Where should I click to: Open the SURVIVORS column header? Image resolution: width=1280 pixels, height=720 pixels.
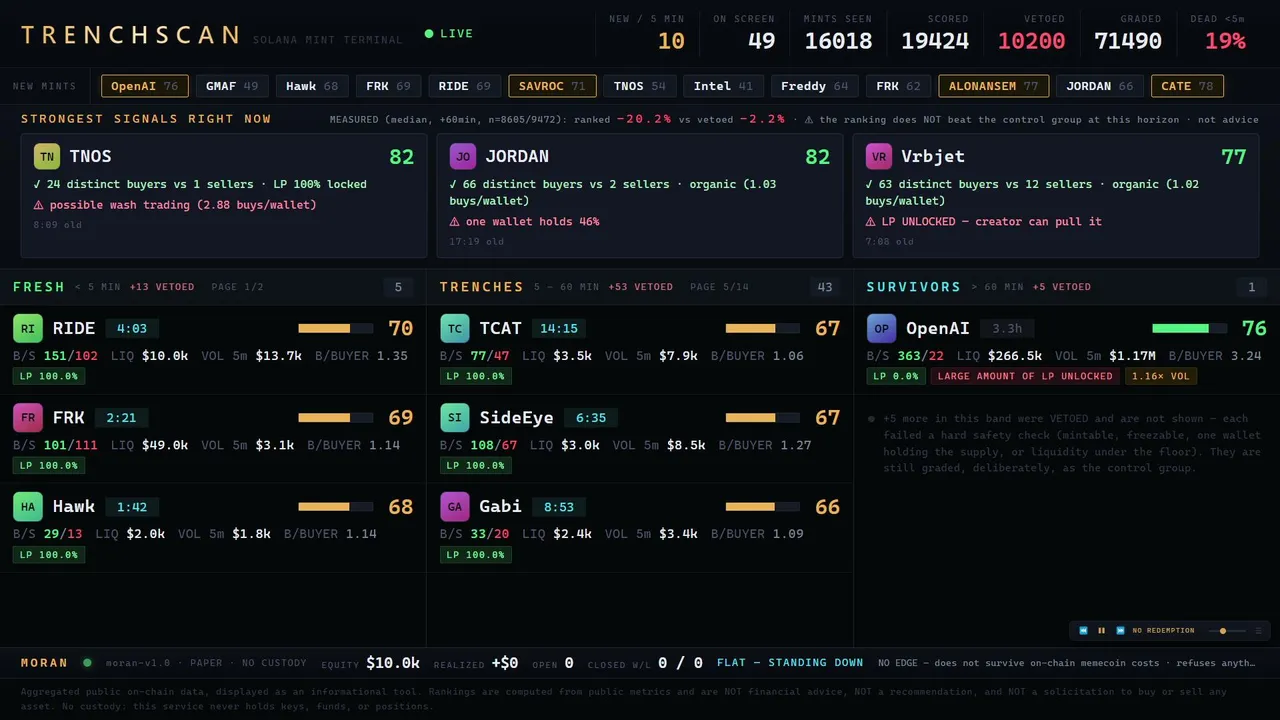[x=914, y=287]
